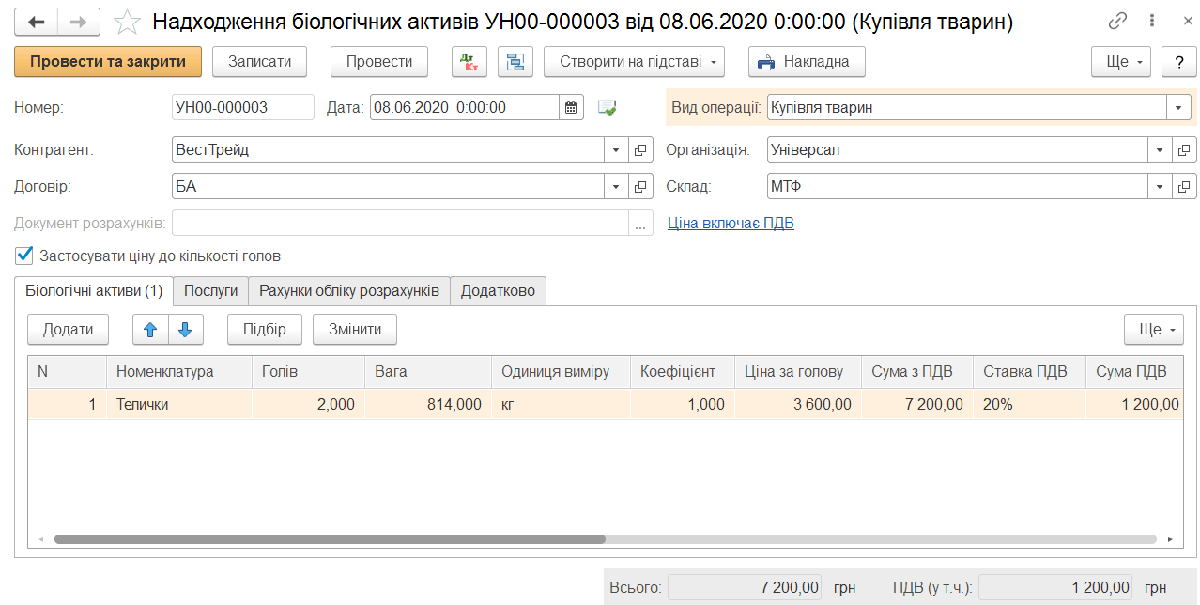Click the table horizontal scrollbar
The width and height of the screenshot is (1200, 605).
click(330, 539)
